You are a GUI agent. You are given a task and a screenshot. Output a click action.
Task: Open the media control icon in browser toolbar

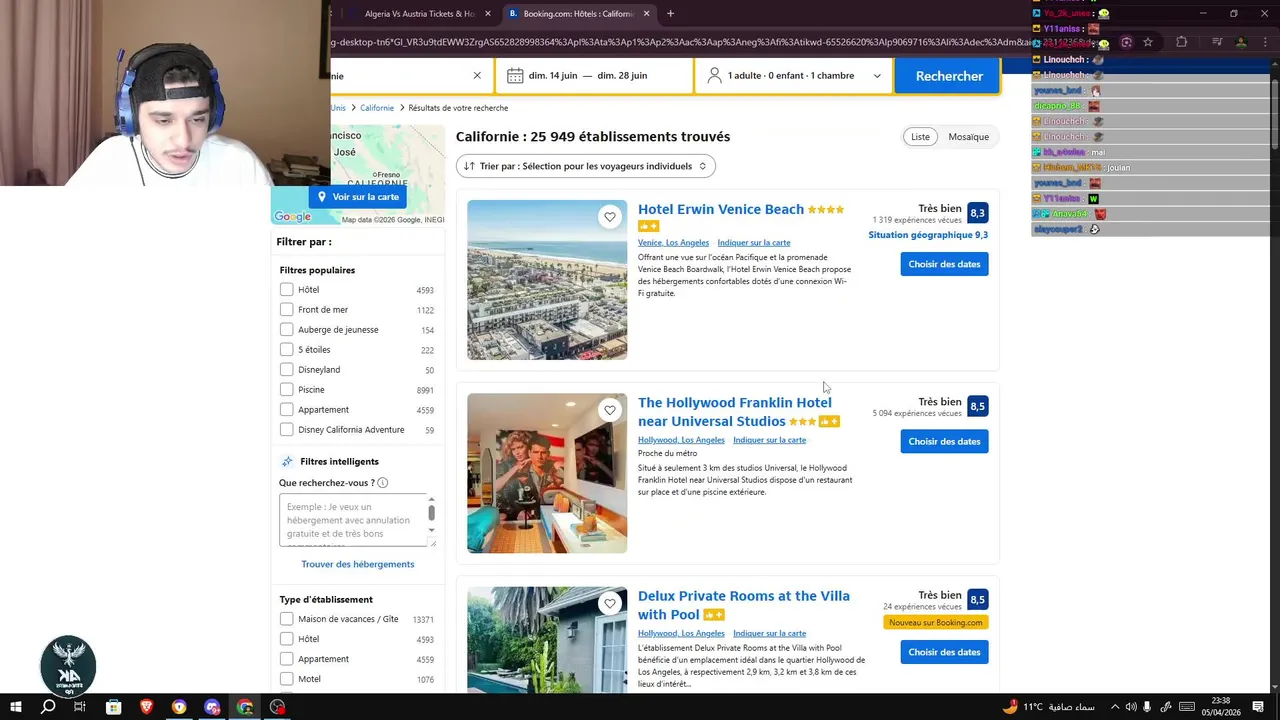[1217, 42]
